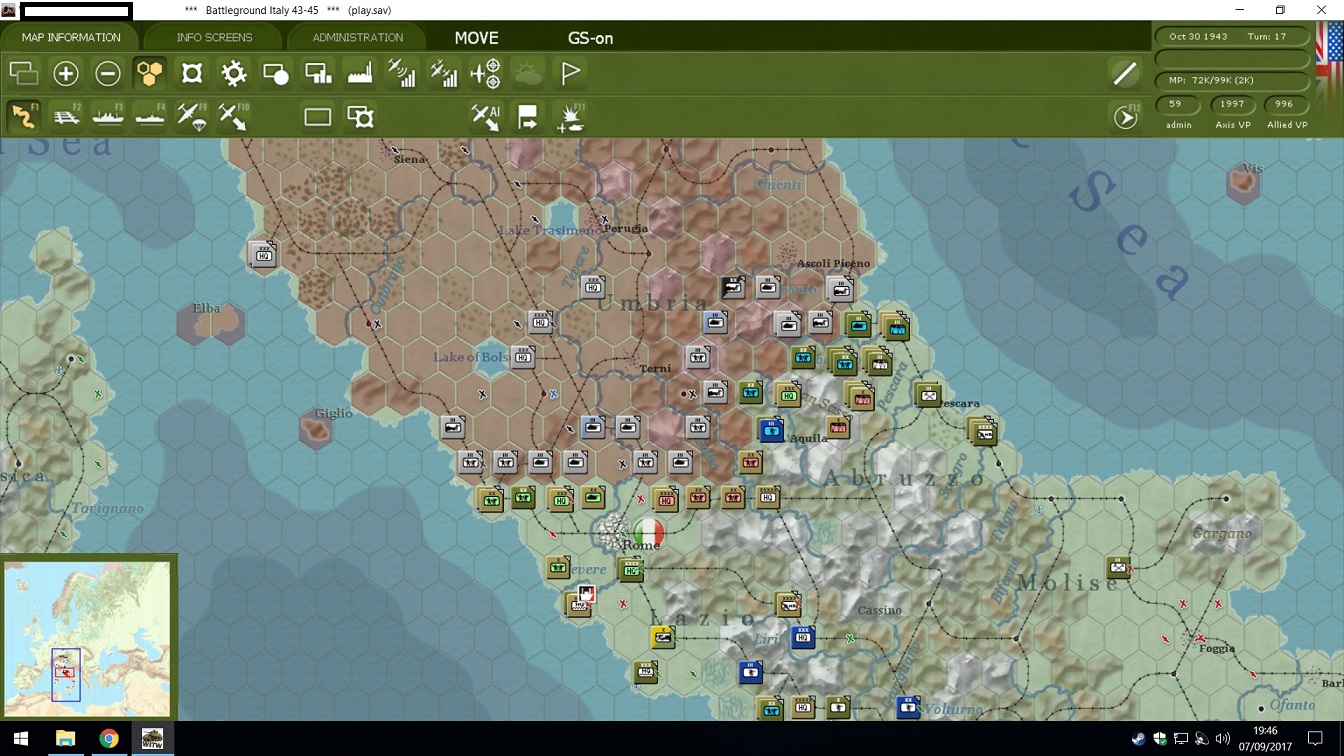Open the Windows Start menu
The image size is (1344, 756).
pos(20,739)
